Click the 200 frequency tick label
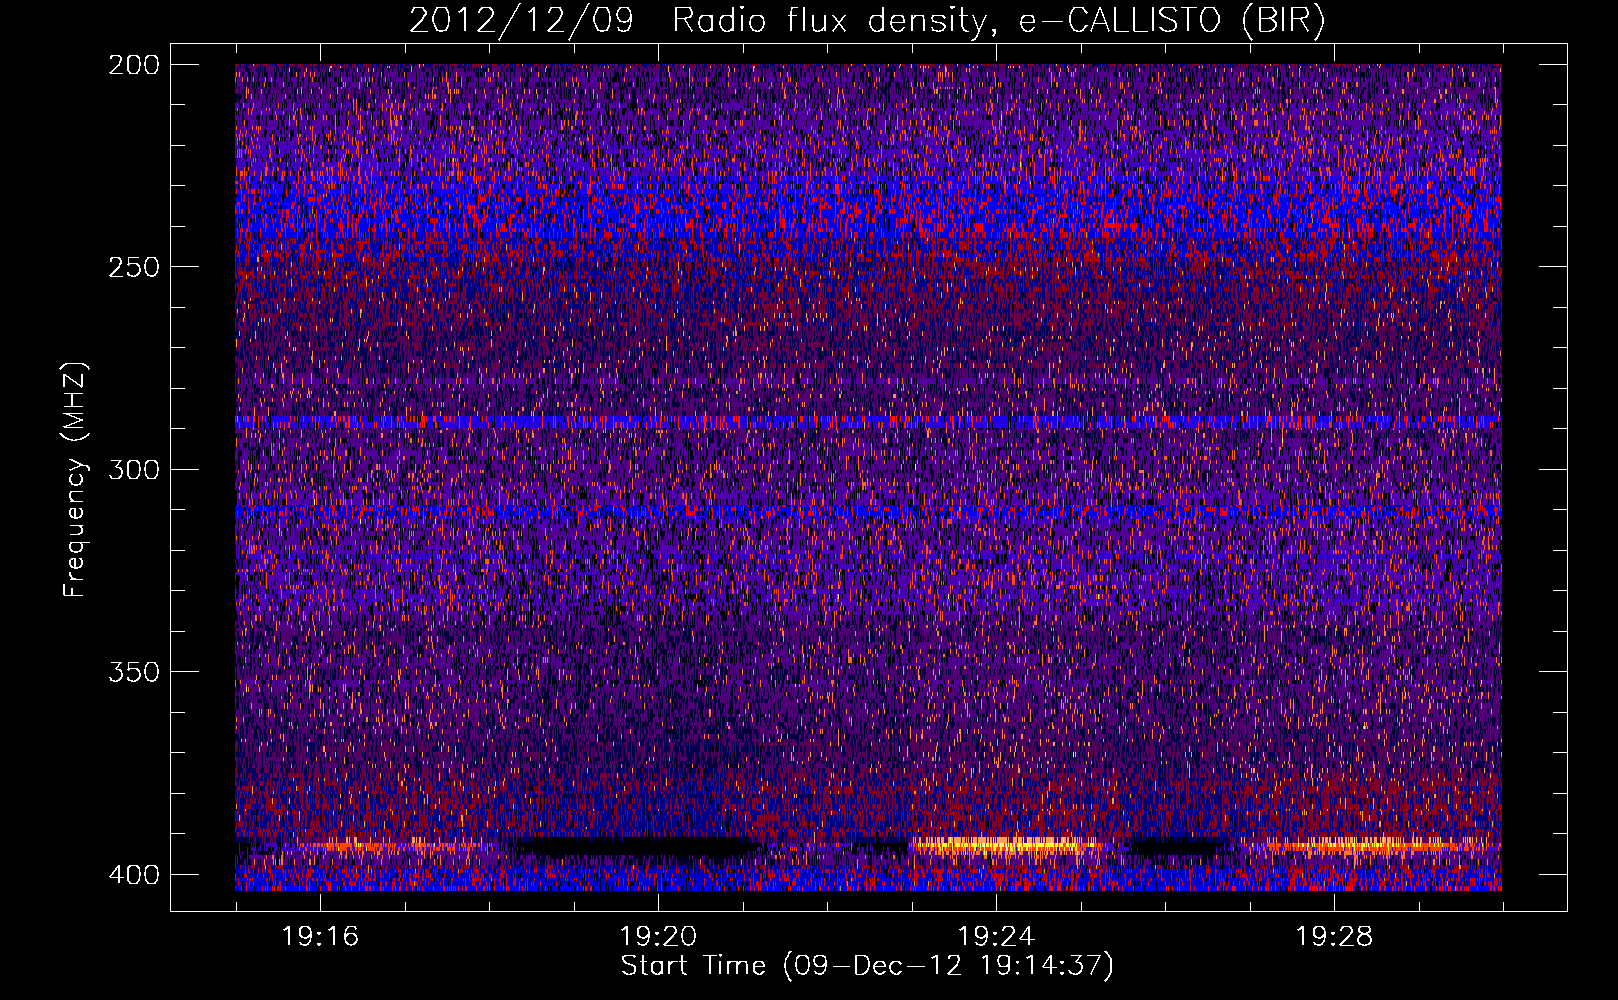 tap(133, 65)
